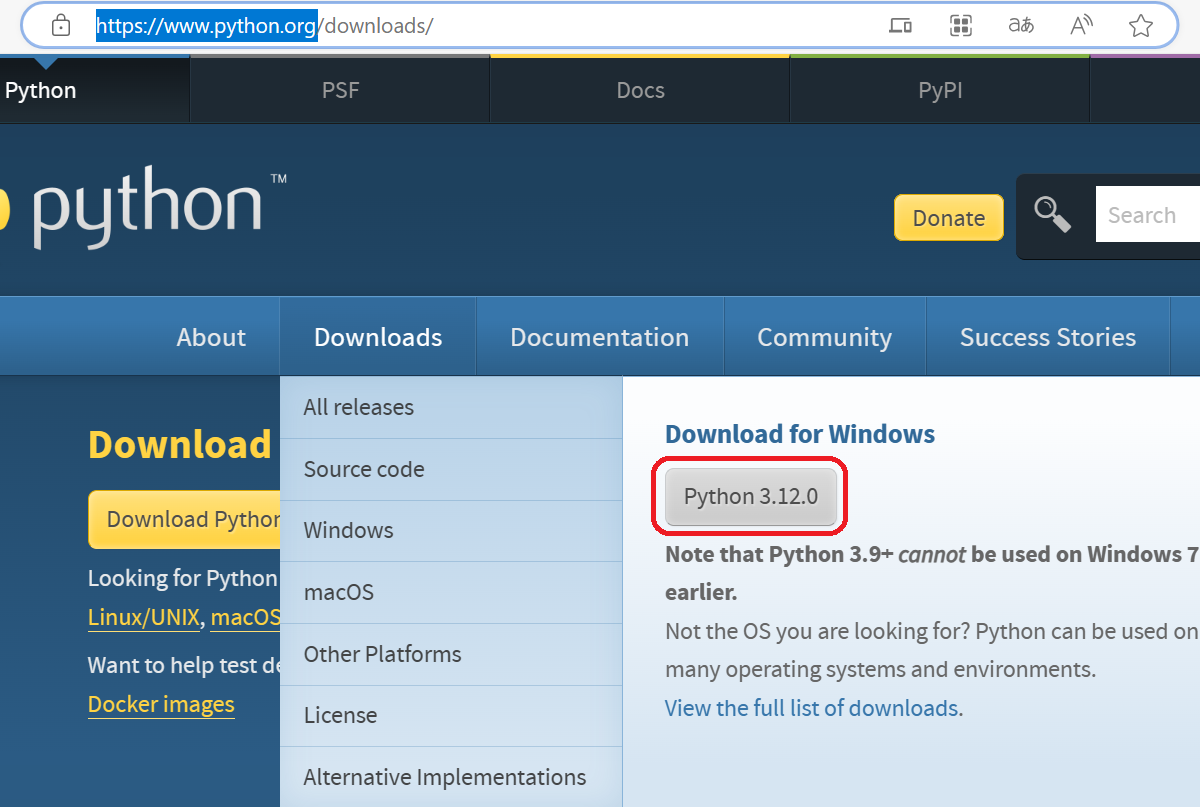Image resolution: width=1200 pixels, height=807 pixels.
Task: Open the Community navigation menu
Action: [x=824, y=337]
